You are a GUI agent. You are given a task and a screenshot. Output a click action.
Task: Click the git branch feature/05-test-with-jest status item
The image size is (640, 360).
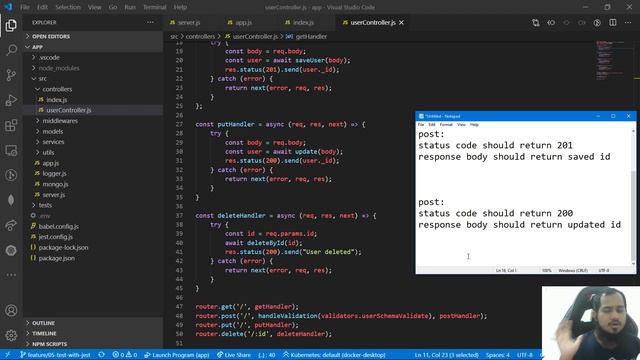coord(56,355)
